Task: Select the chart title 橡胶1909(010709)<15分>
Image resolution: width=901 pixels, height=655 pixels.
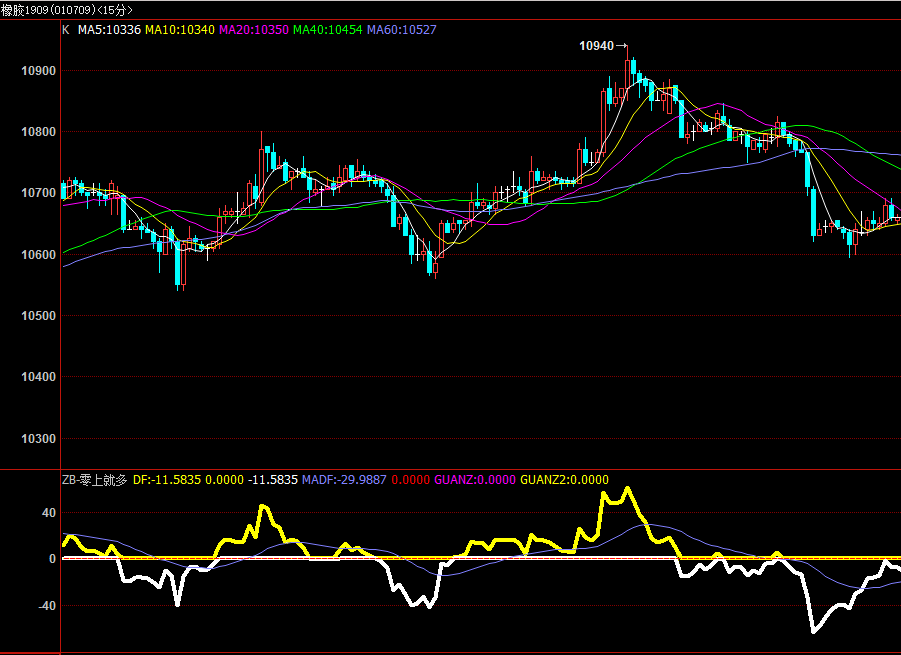Action: (x=67, y=10)
